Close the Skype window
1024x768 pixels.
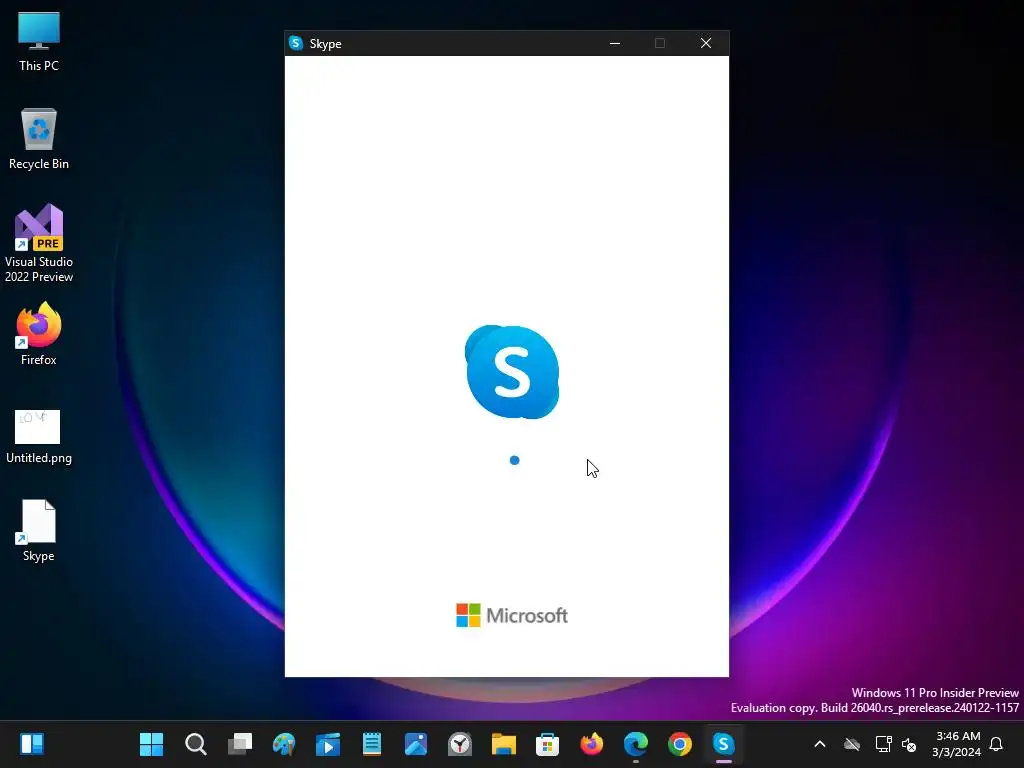click(x=706, y=43)
